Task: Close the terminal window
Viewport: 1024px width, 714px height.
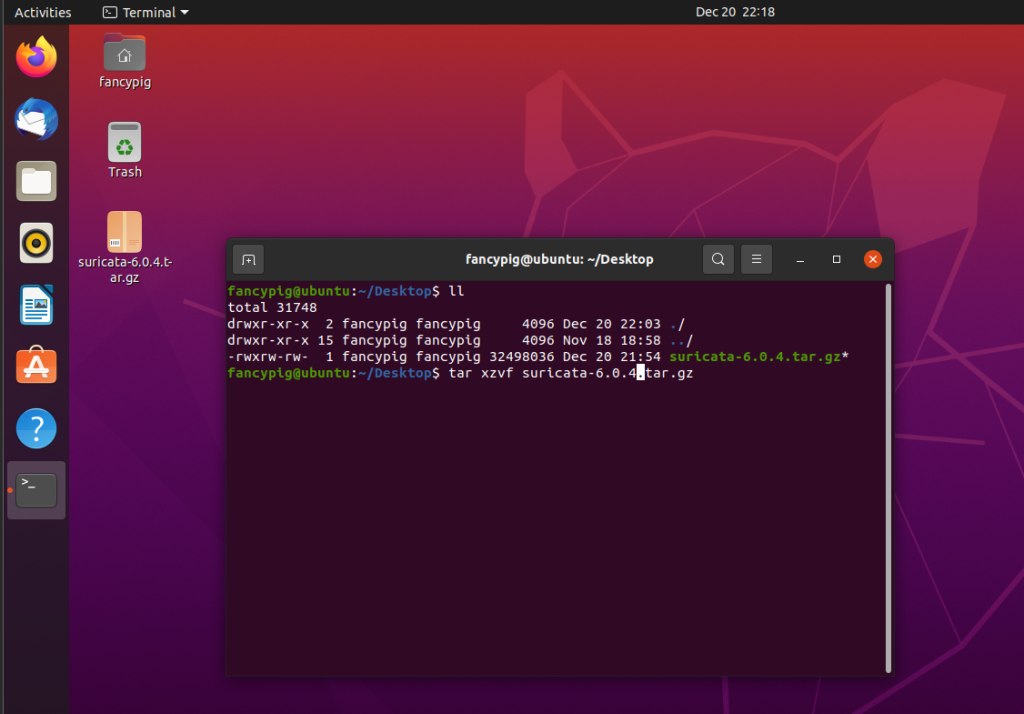Action: 872,259
